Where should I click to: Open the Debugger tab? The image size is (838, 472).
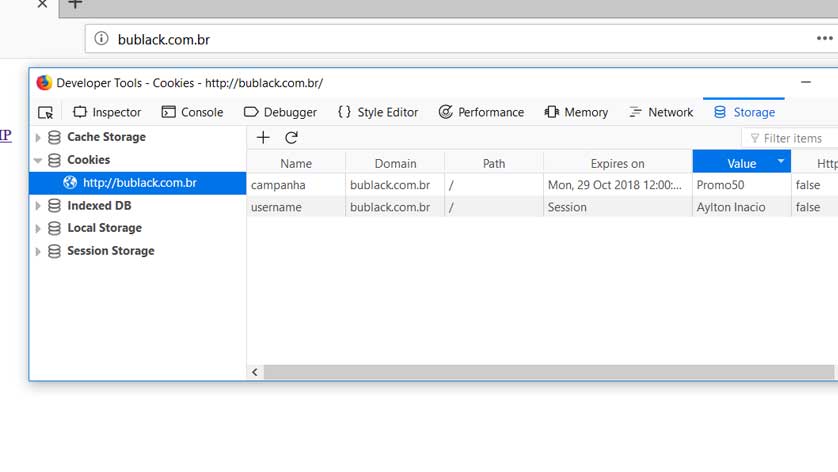click(x=281, y=112)
